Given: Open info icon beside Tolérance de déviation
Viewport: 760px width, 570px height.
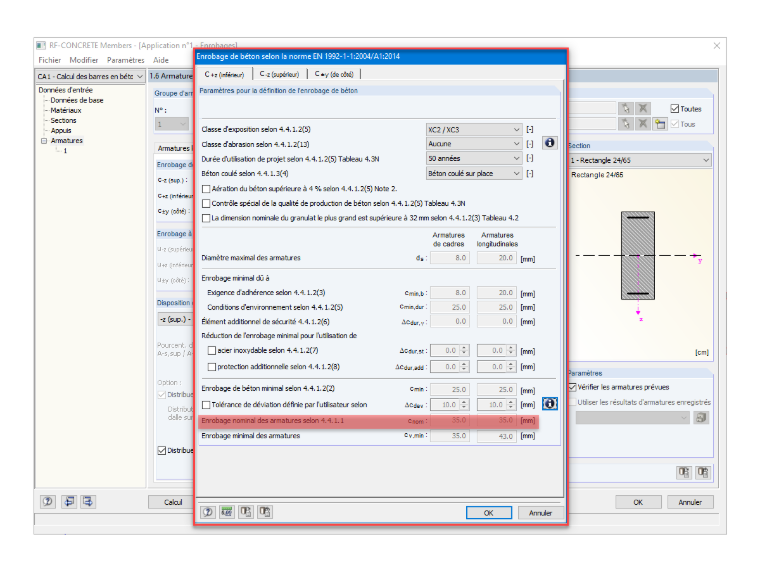Looking at the screenshot, I should [549, 404].
